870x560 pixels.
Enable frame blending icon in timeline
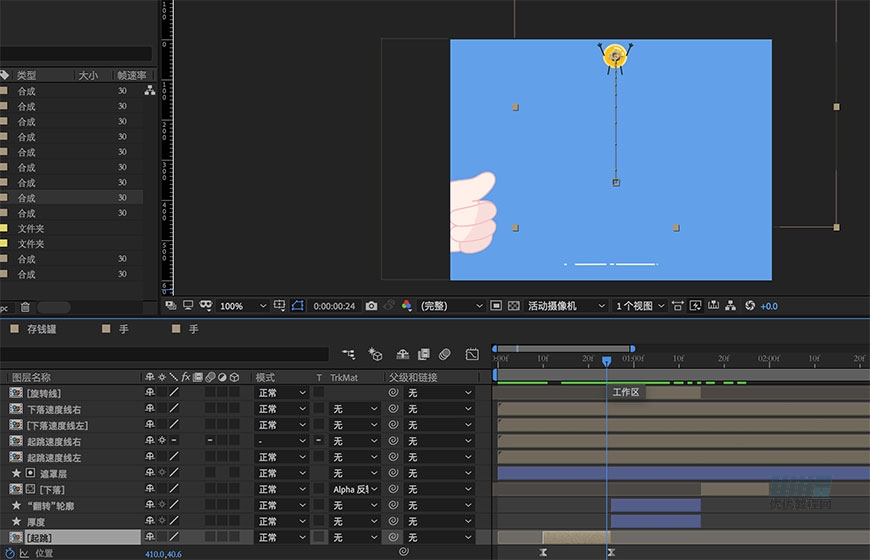(424, 354)
